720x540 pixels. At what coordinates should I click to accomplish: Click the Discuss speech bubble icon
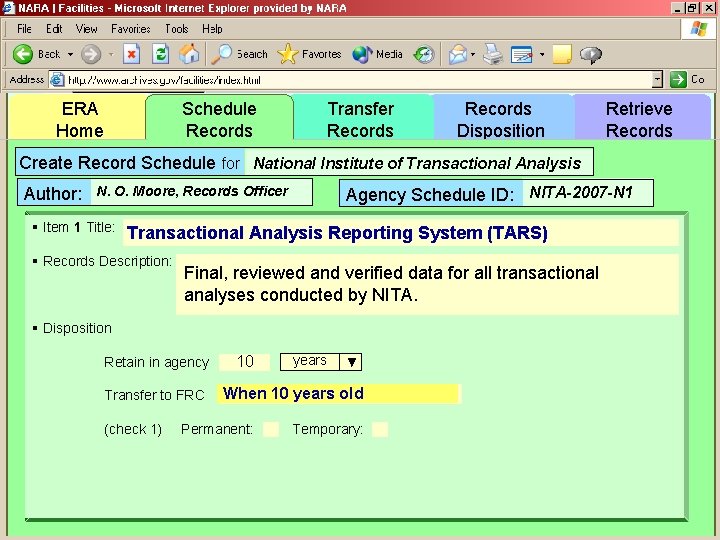591,55
